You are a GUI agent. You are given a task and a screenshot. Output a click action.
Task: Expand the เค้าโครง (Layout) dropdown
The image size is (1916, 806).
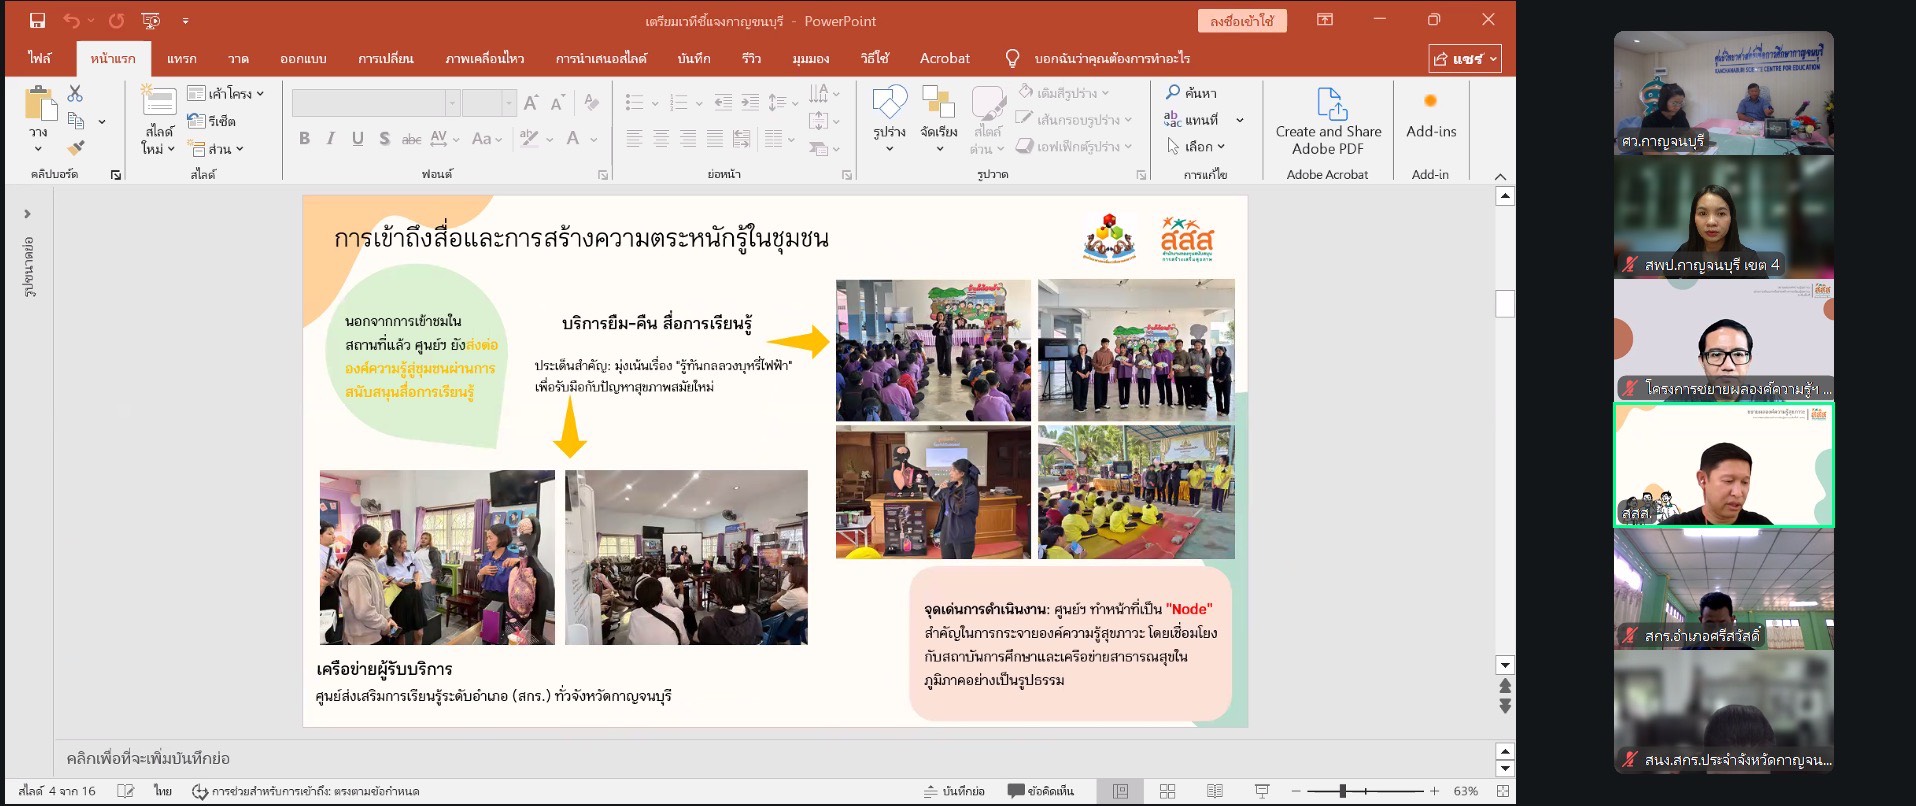click(x=227, y=93)
